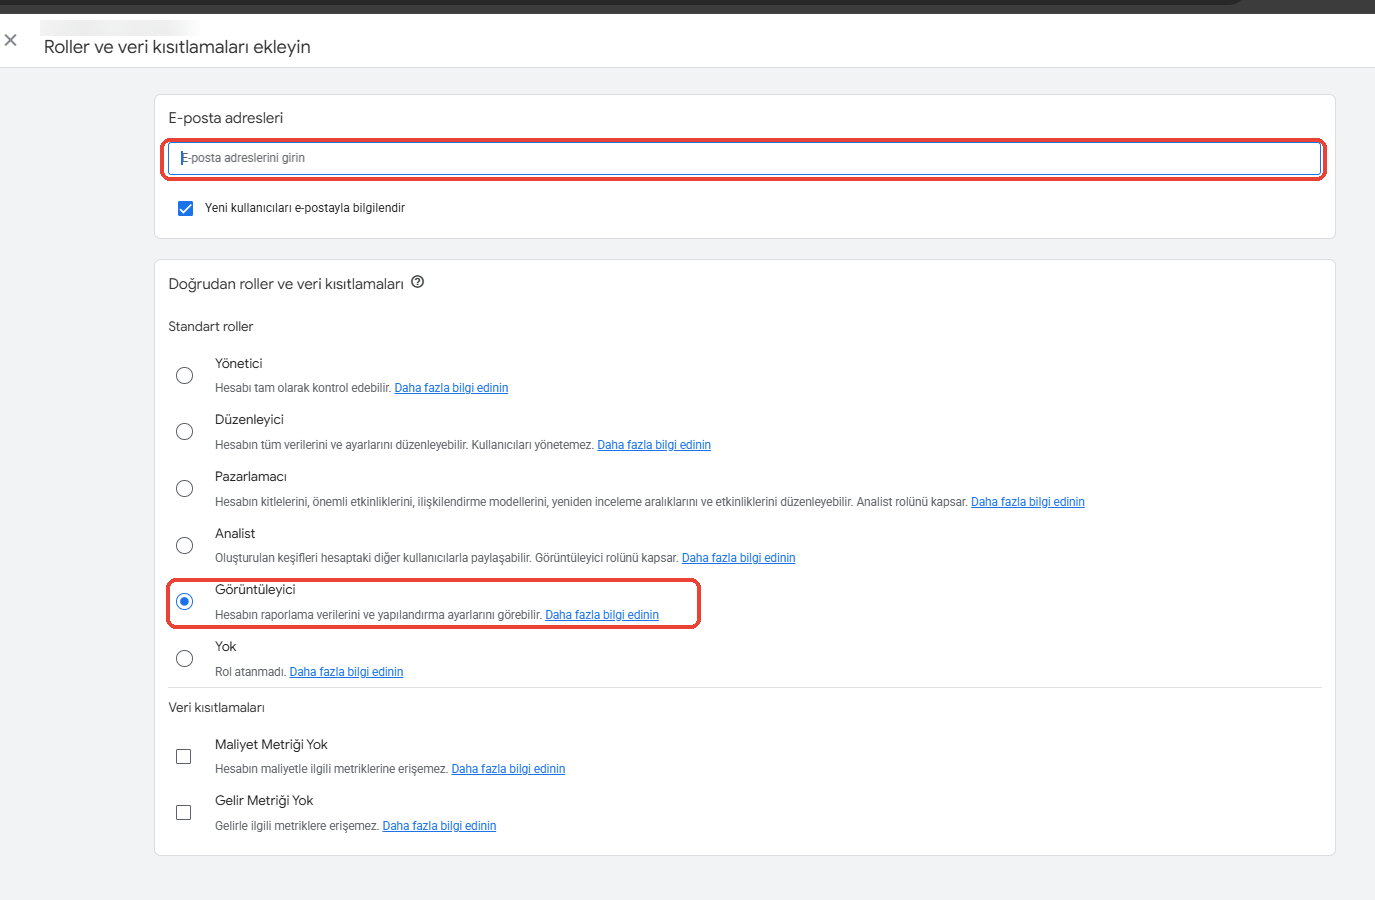This screenshot has height=900, width=1375.
Task: Select the Yönetici role radio button
Action: (x=185, y=375)
